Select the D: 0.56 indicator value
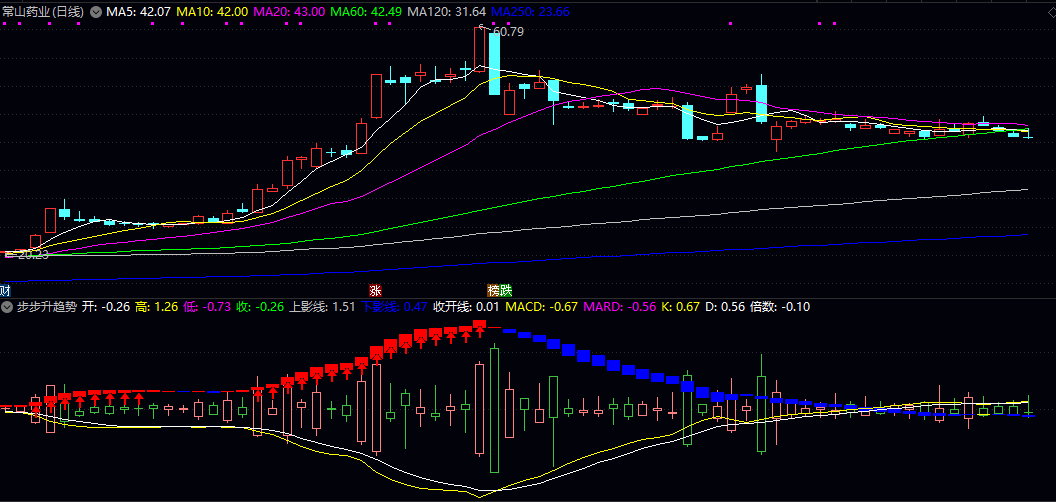The height and width of the screenshot is (502, 1056). point(725,307)
